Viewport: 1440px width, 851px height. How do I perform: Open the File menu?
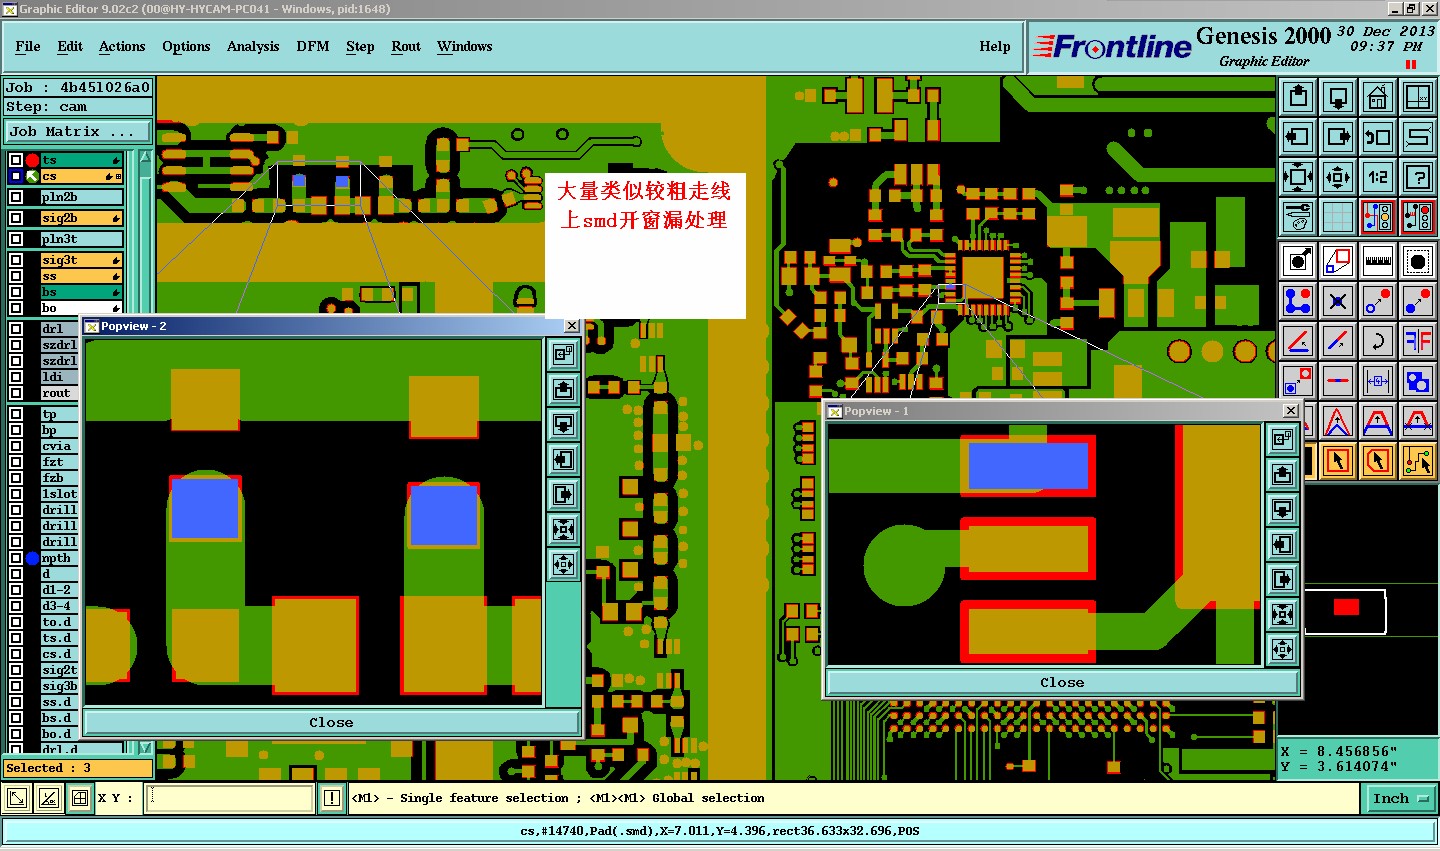pos(28,46)
